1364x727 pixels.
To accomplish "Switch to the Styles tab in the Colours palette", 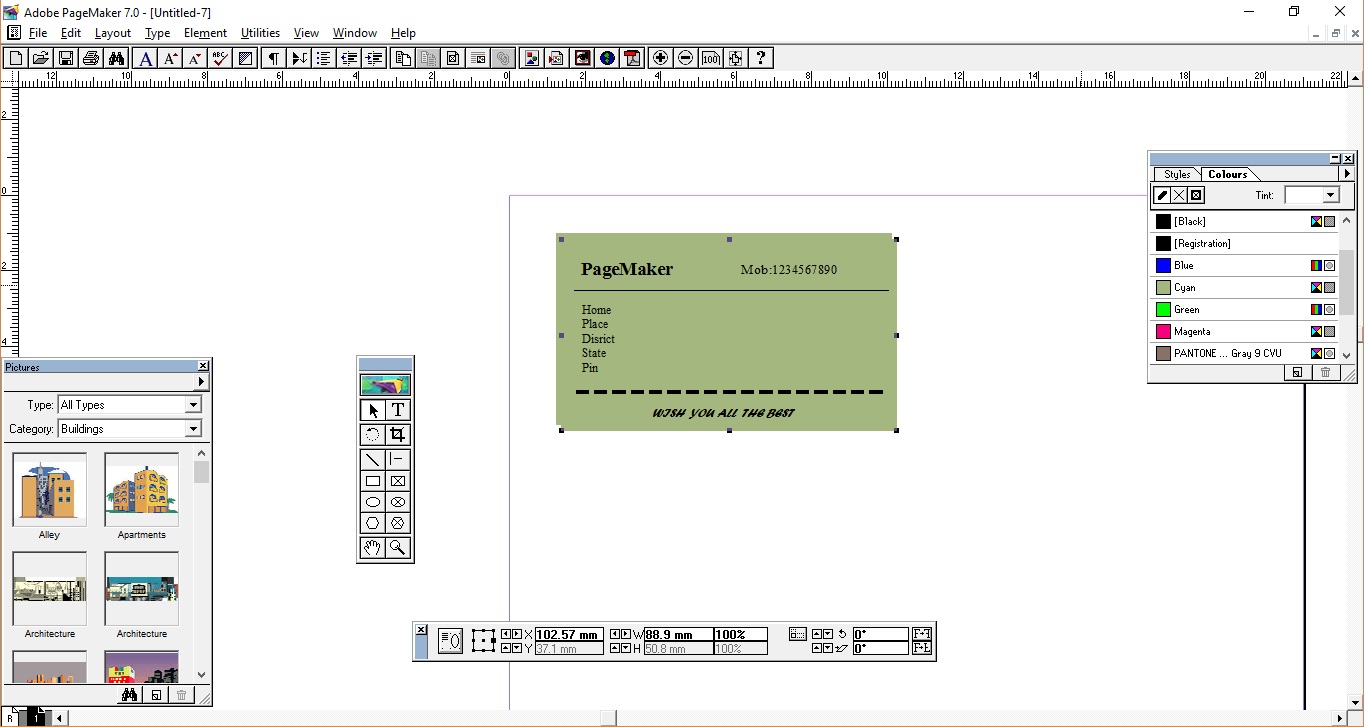I will 1176,174.
